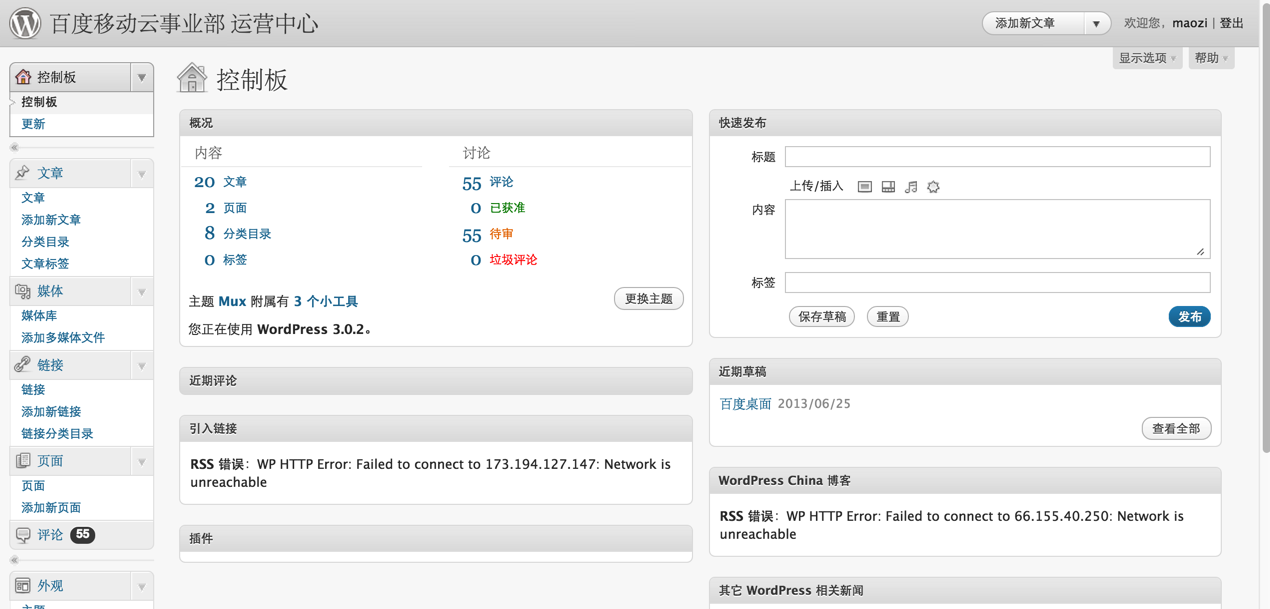Open the 更新 submenu item
Image resolution: width=1270 pixels, height=609 pixels.
(33, 124)
